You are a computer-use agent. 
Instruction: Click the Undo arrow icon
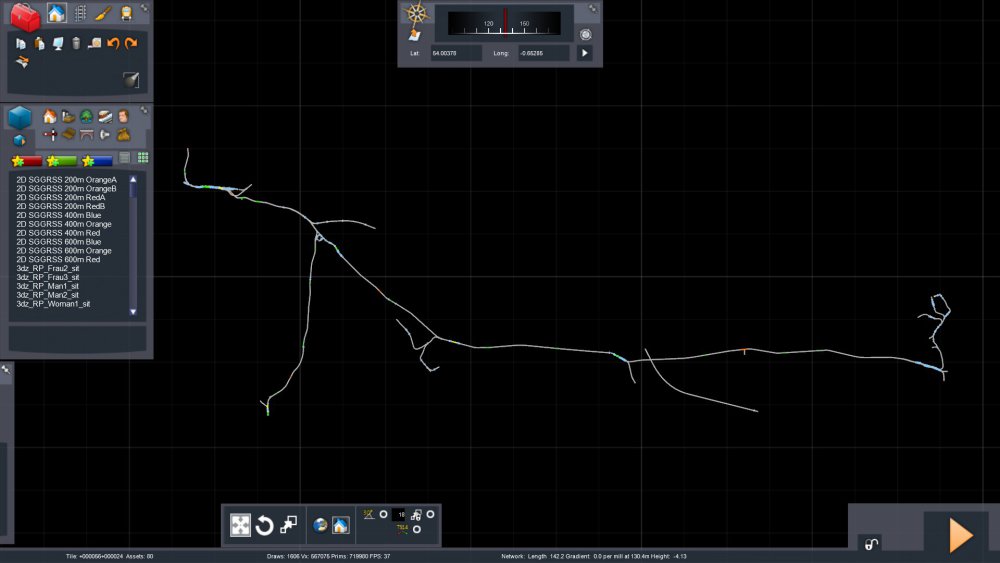point(113,43)
